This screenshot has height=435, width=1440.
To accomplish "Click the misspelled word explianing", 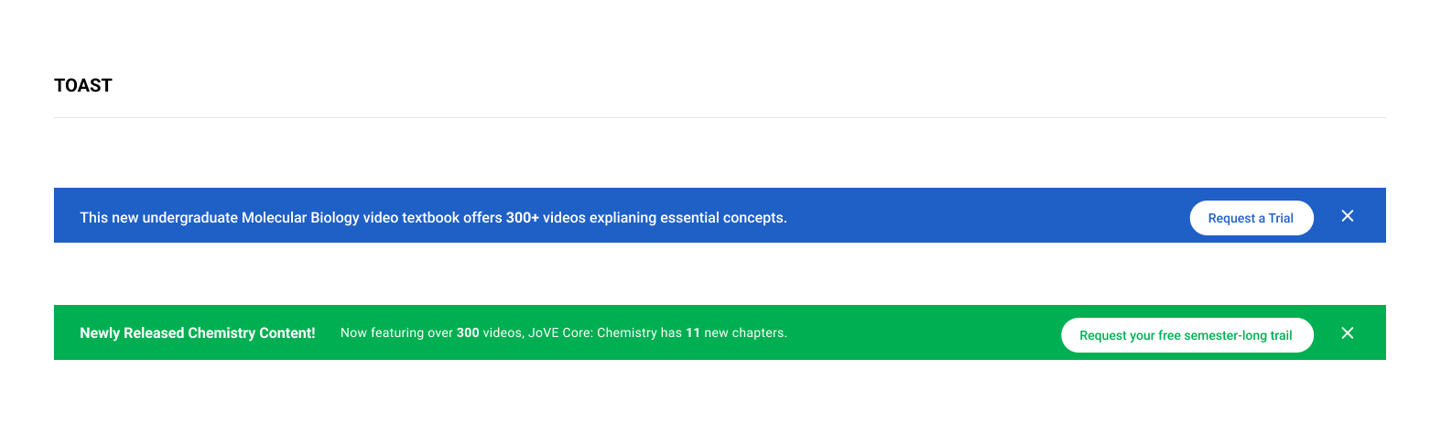I will (630, 218).
